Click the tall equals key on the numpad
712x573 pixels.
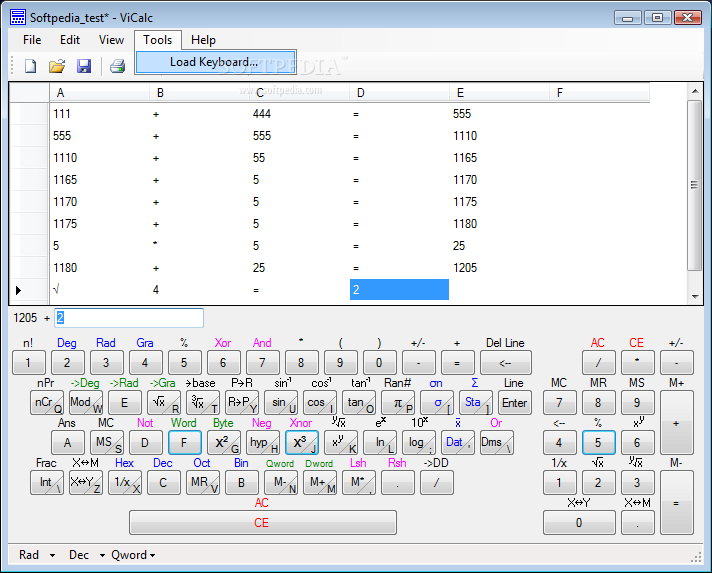[677, 503]
